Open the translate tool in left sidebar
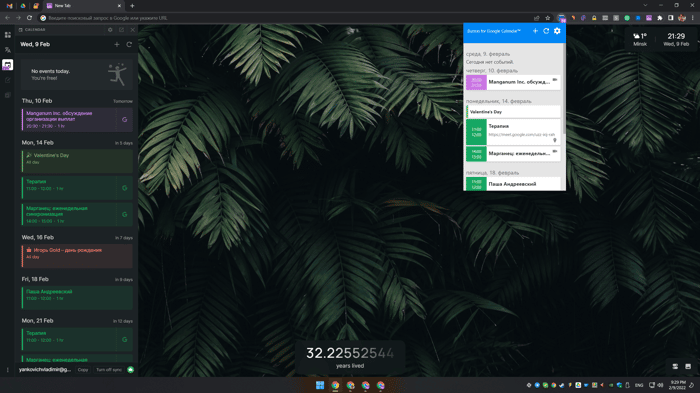This screenshot has height=393, width=700. pos(8,50)
